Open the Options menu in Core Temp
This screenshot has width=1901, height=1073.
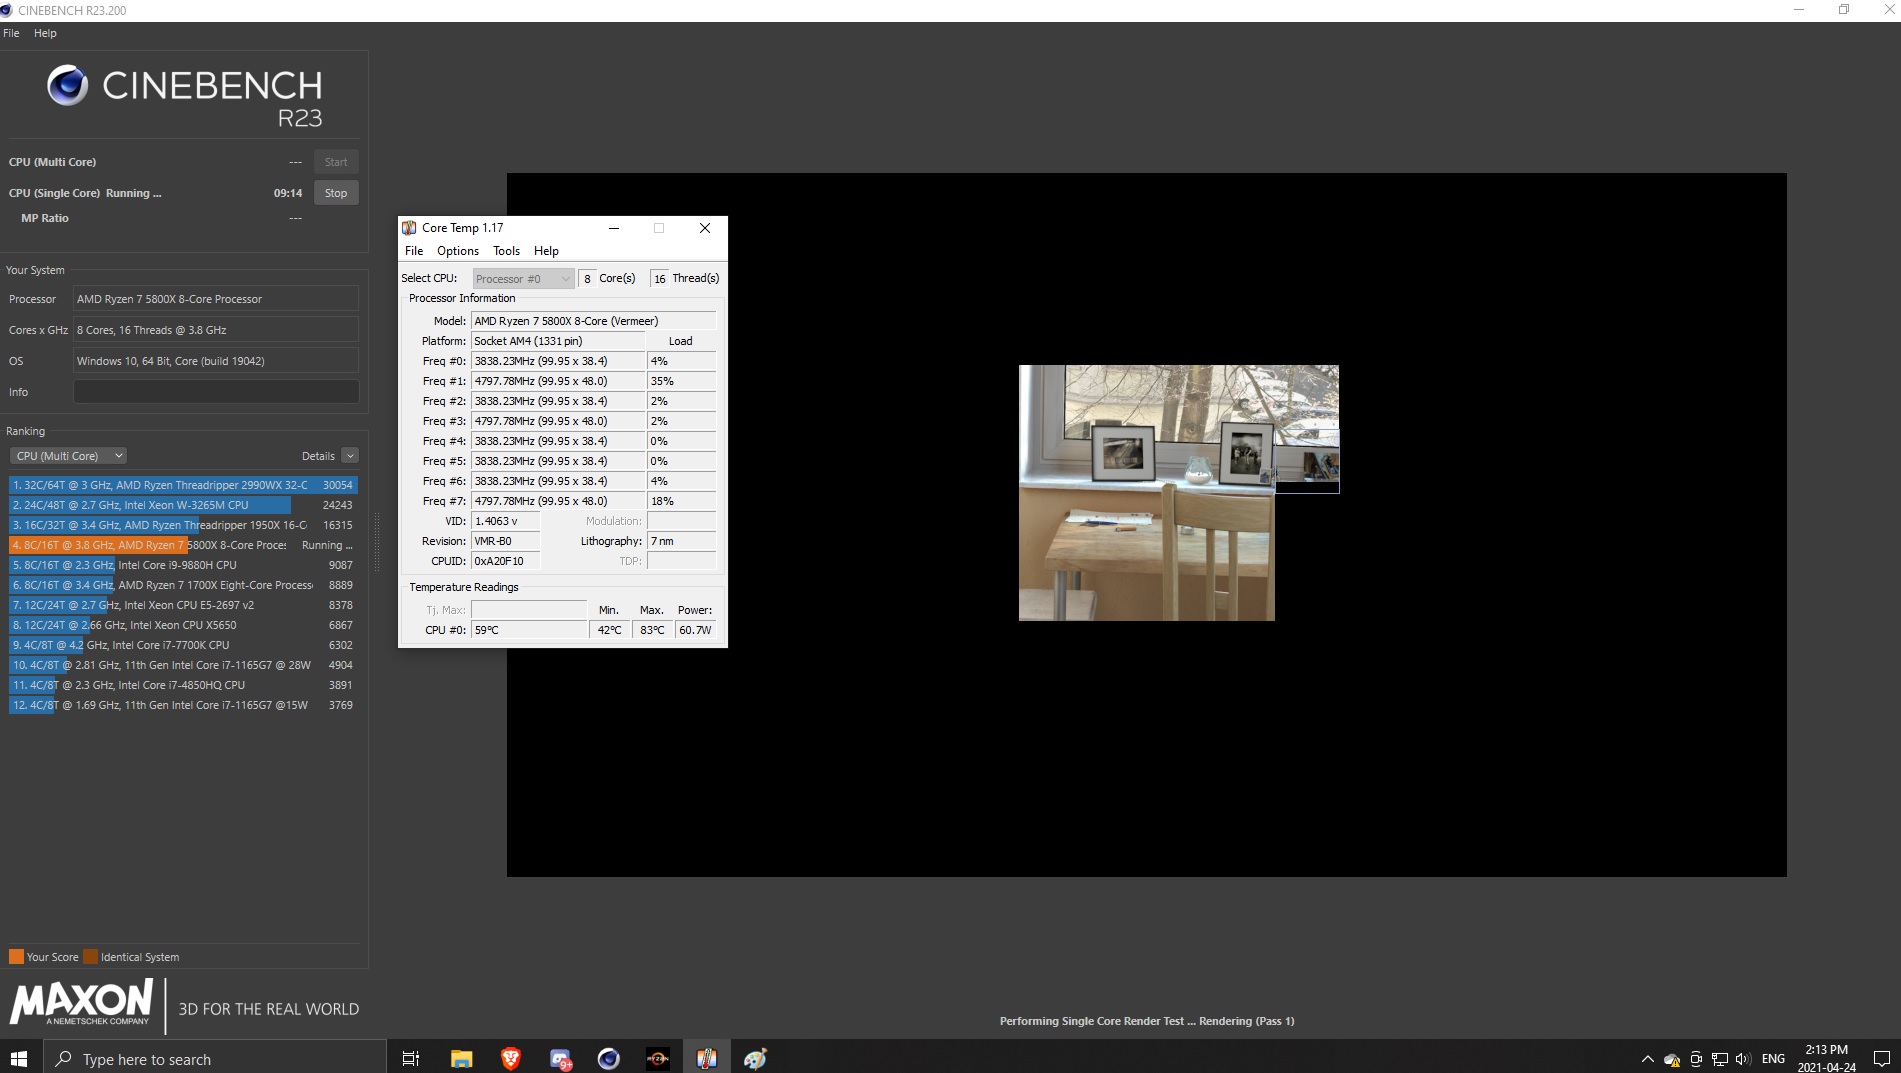pos(457,251)
